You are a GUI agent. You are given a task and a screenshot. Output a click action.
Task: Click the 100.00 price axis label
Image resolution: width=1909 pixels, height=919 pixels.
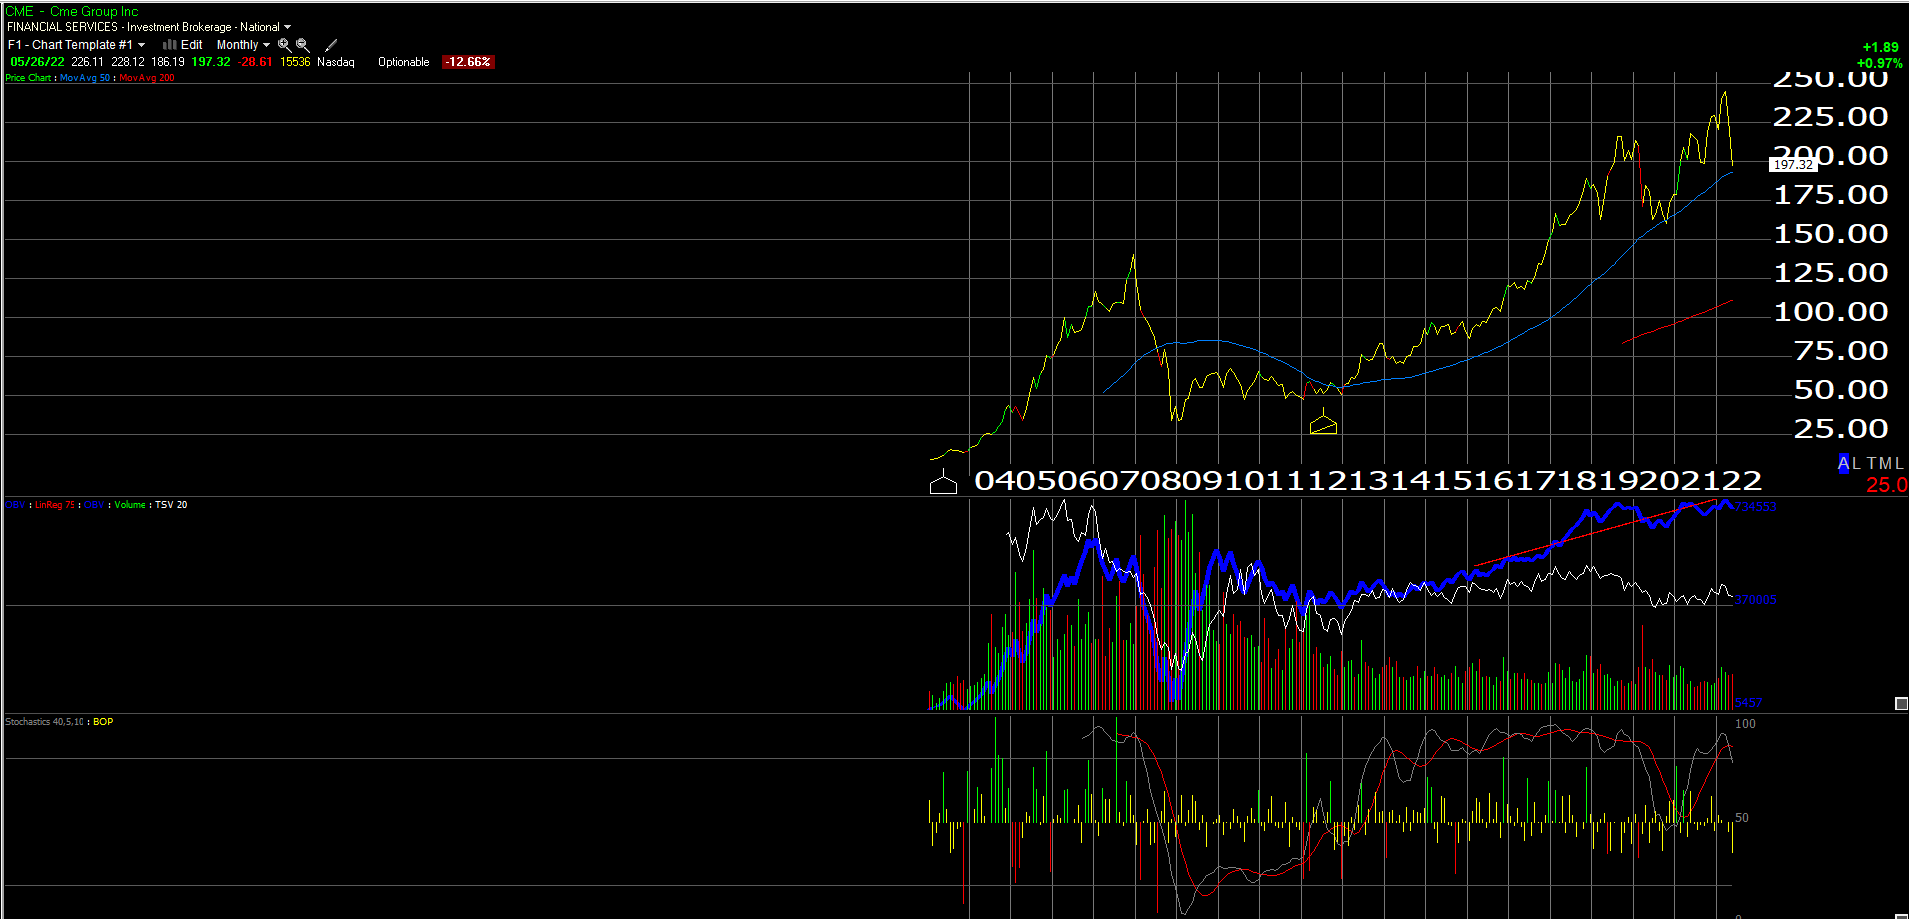[x=1831, y=312]
